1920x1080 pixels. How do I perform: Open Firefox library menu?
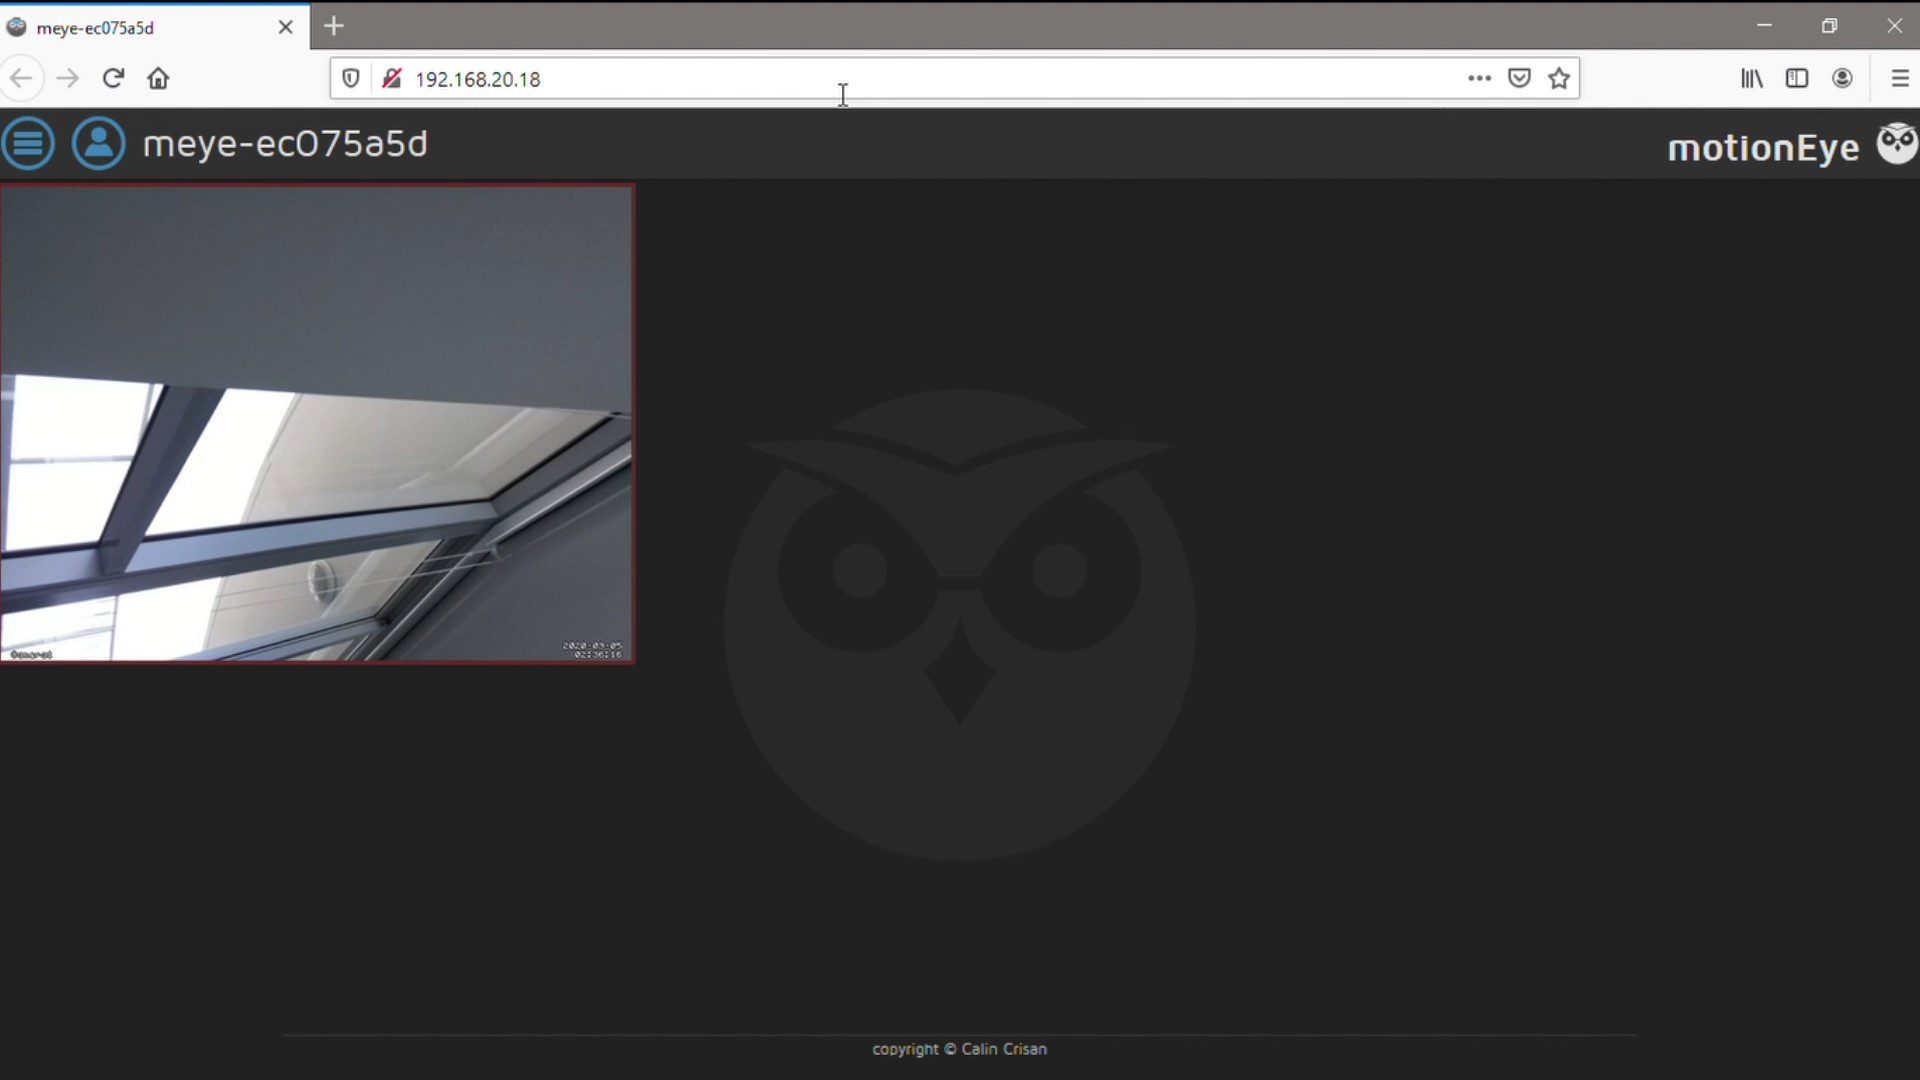click(1751, 78)
